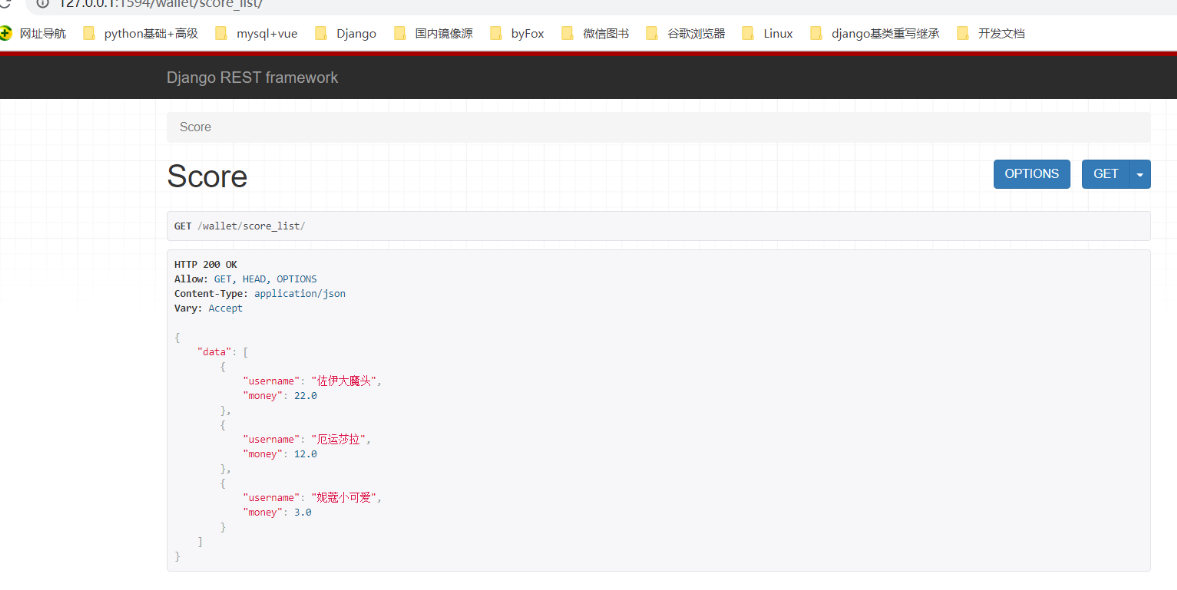Click the Score breadcrumb
This screenshot has height=590, width=1177.
pyautogui.click(x=195, y=127)
